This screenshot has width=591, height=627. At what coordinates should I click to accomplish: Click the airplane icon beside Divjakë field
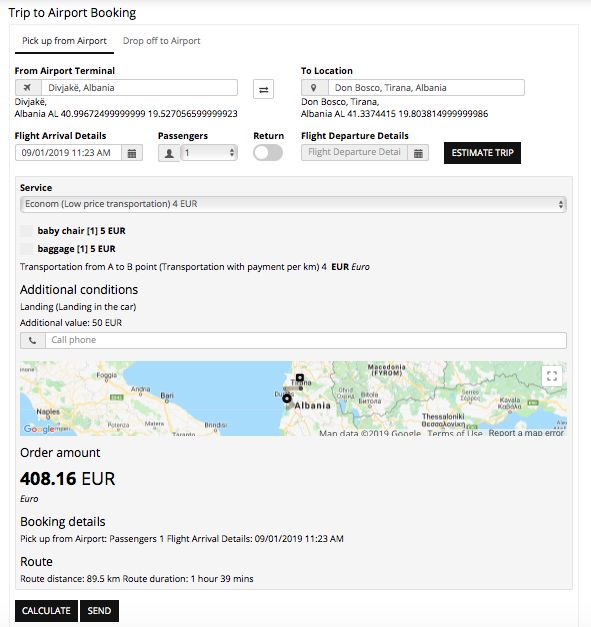click(28, 88)
